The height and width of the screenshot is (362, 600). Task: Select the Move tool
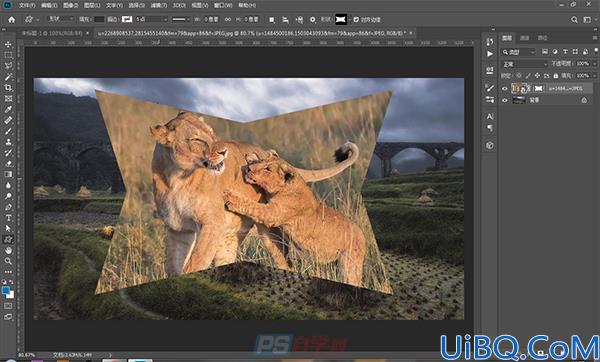(x=8, y=44)
